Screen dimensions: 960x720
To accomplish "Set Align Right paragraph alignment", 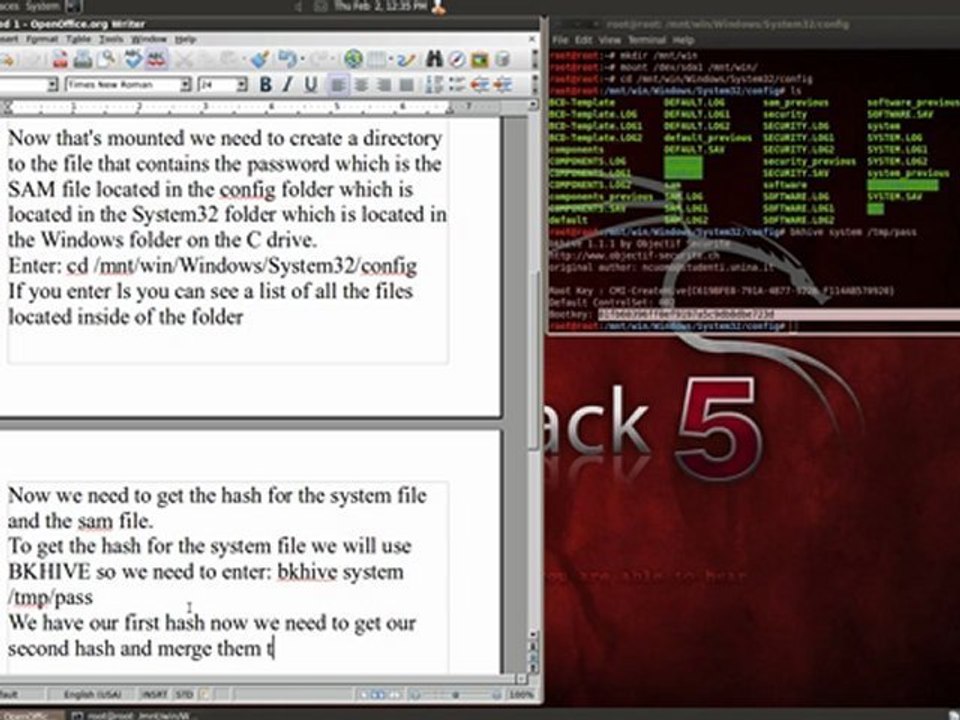I will (x=384, y=84).
